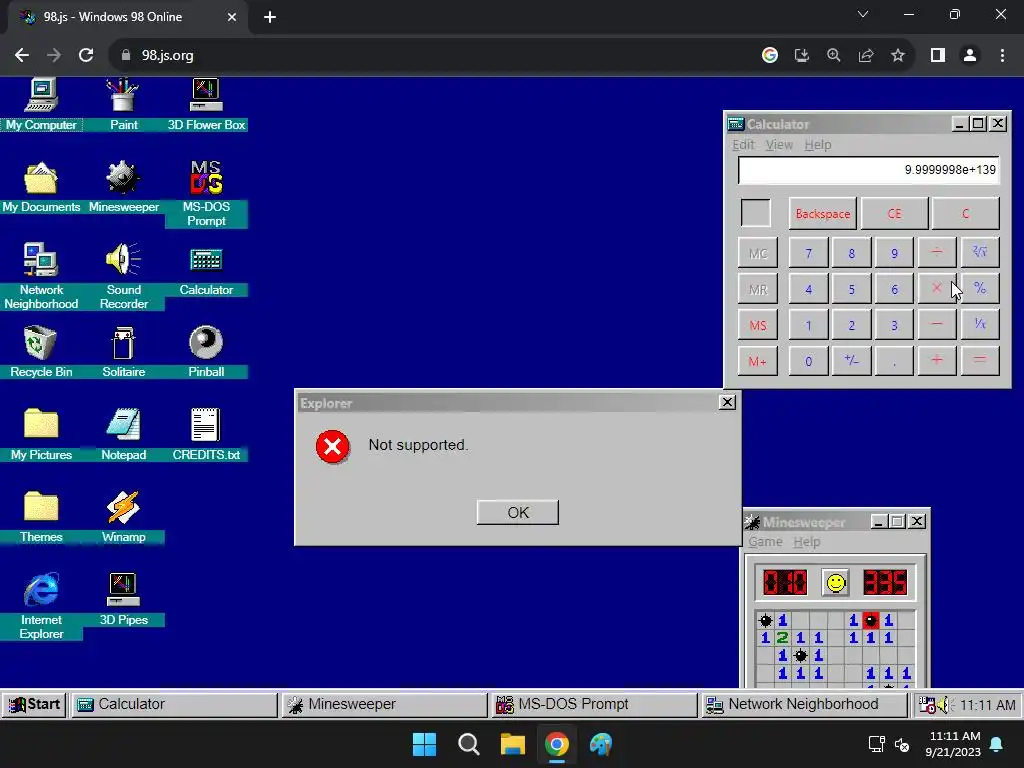Open Windows 11 notification bell
Image resolution: width=1024 pixels, height=768 pixels.
point(997,744)
